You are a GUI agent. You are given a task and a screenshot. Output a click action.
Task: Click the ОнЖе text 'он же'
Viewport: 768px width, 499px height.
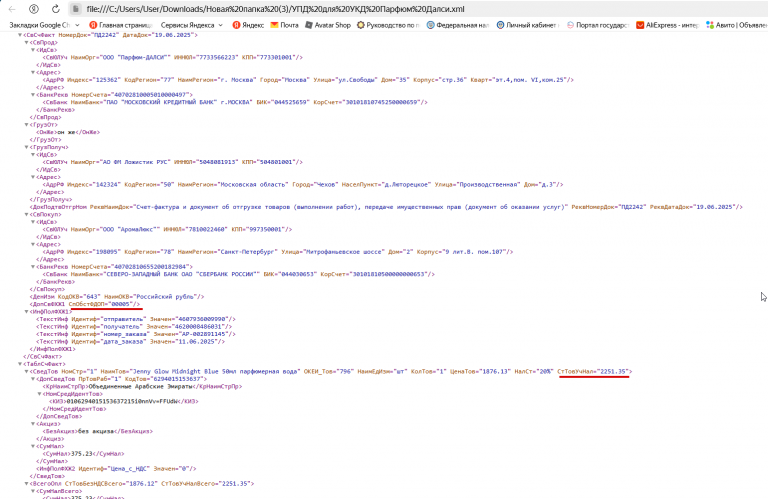(x=67, y=132)
